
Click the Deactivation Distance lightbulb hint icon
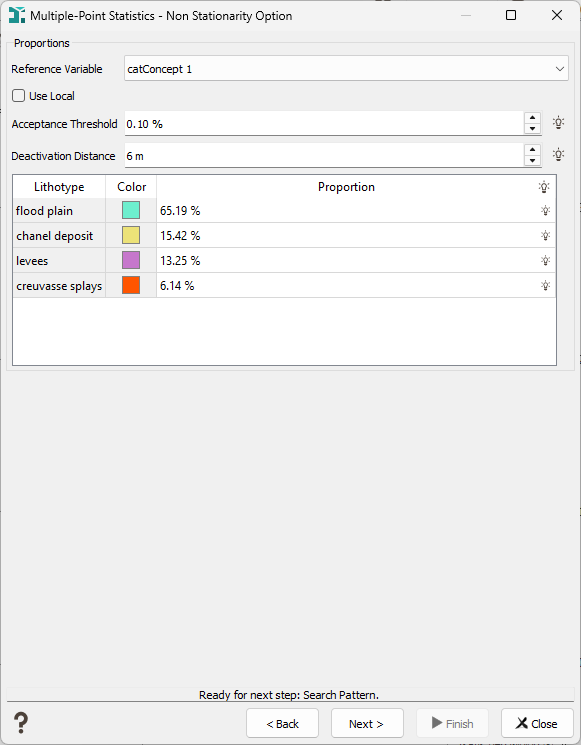coord(558,154)
